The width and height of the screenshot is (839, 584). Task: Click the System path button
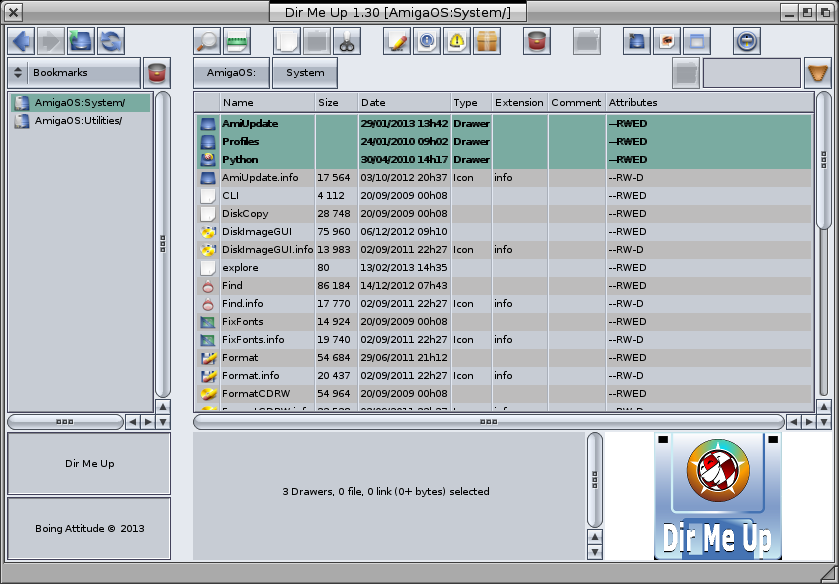(x=305, y=73)
